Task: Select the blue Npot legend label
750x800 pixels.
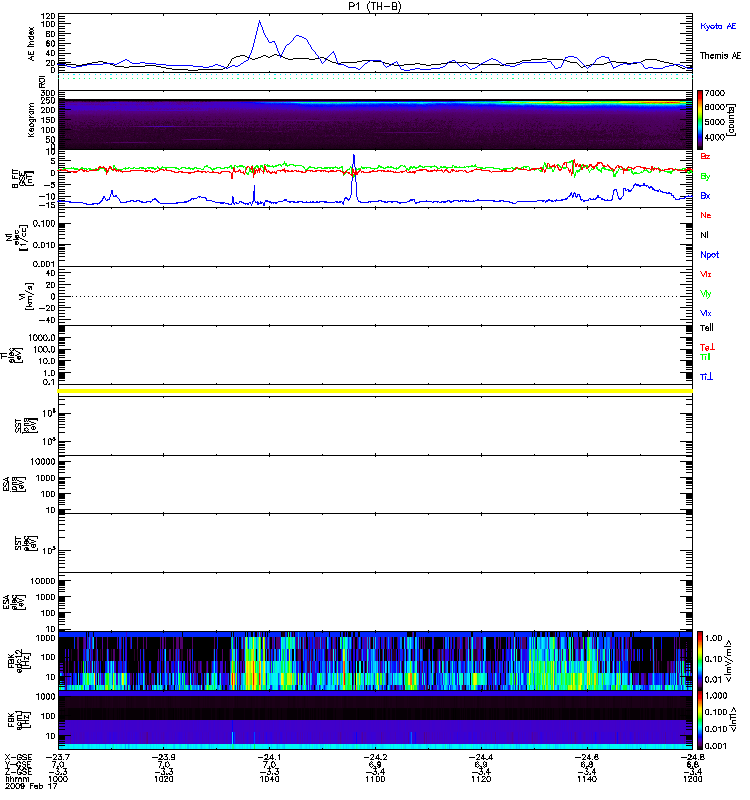Action: tap(710, 255)
